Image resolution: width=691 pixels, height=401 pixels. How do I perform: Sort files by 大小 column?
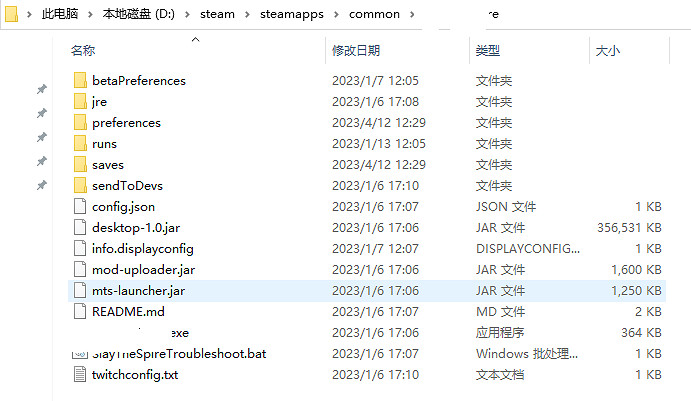608,50
